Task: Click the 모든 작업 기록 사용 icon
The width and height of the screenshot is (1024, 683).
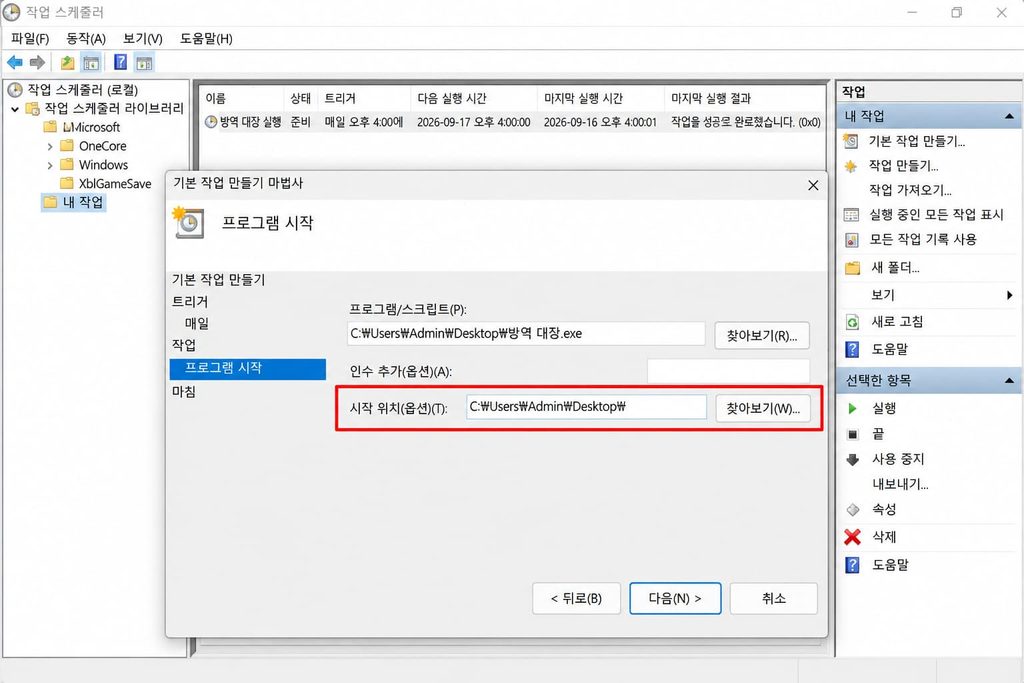Action: 852,240
